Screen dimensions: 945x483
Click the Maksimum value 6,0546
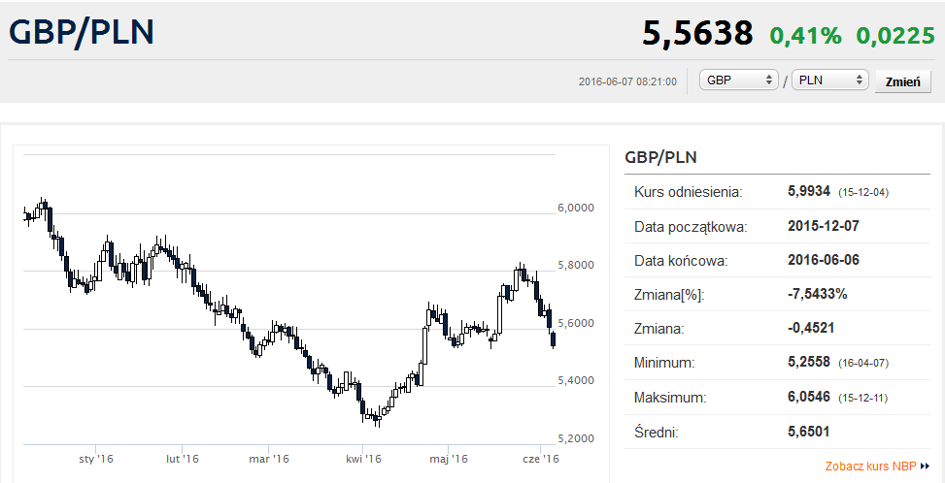pos(810,397)
